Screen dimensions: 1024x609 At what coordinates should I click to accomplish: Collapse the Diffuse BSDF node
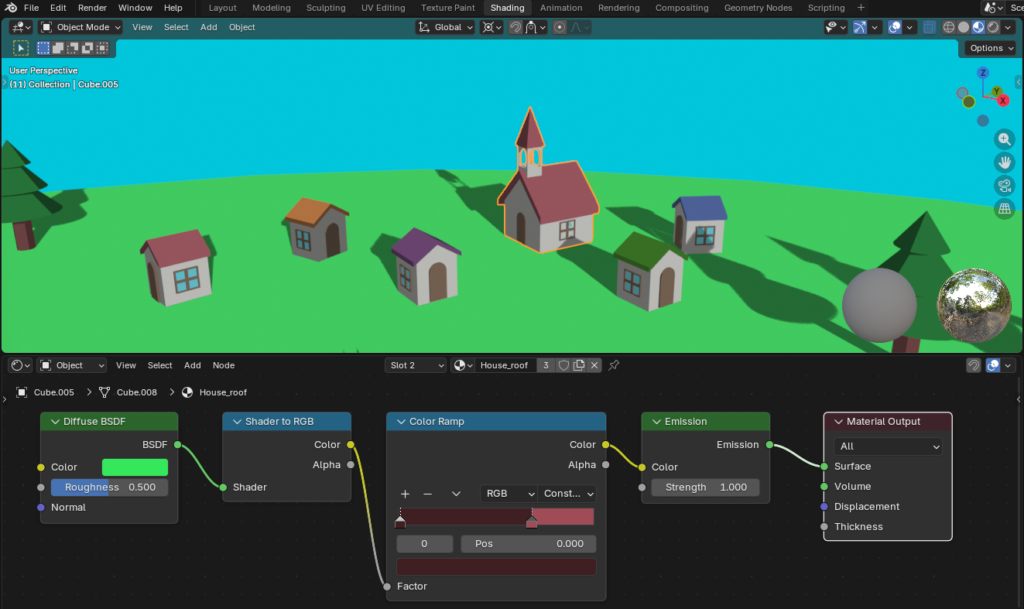[53, 422]
